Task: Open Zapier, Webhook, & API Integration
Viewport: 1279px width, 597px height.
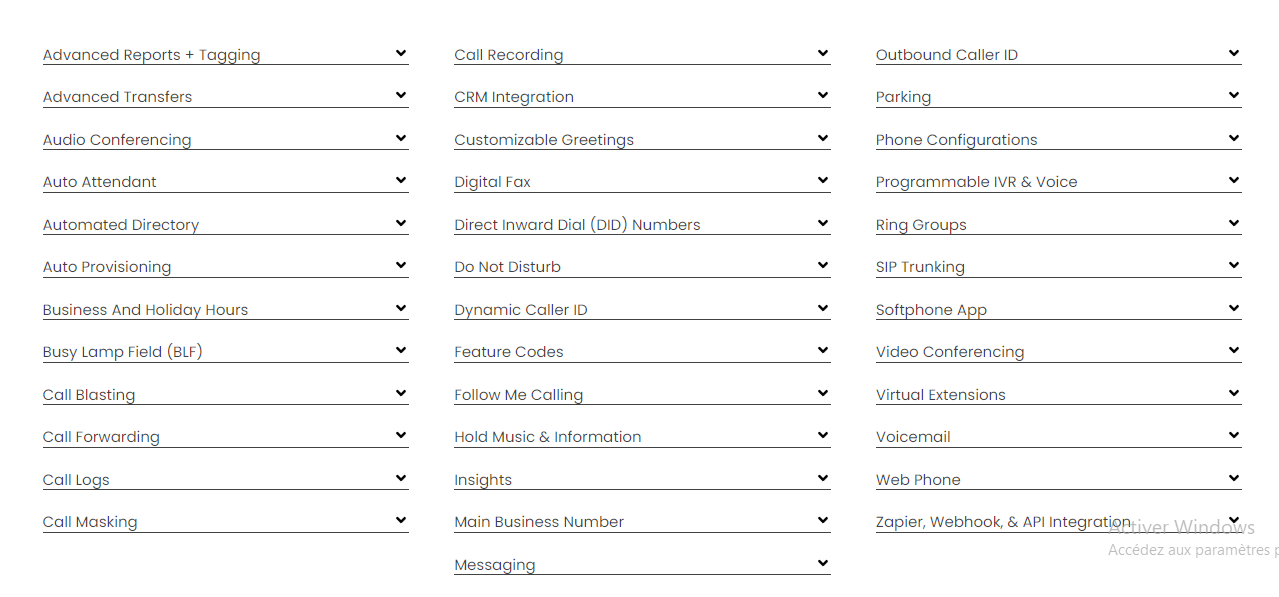Action: click(x=1003, y=522)
